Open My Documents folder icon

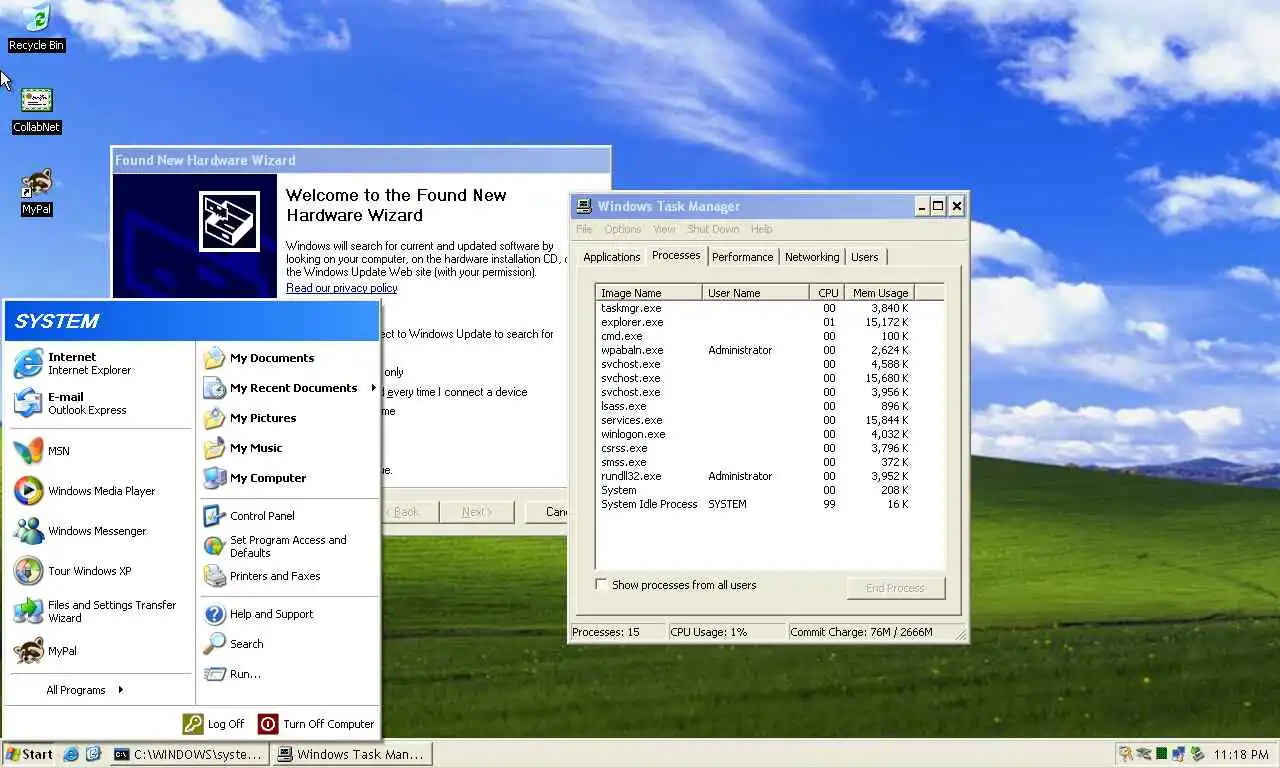coord(214,358)
